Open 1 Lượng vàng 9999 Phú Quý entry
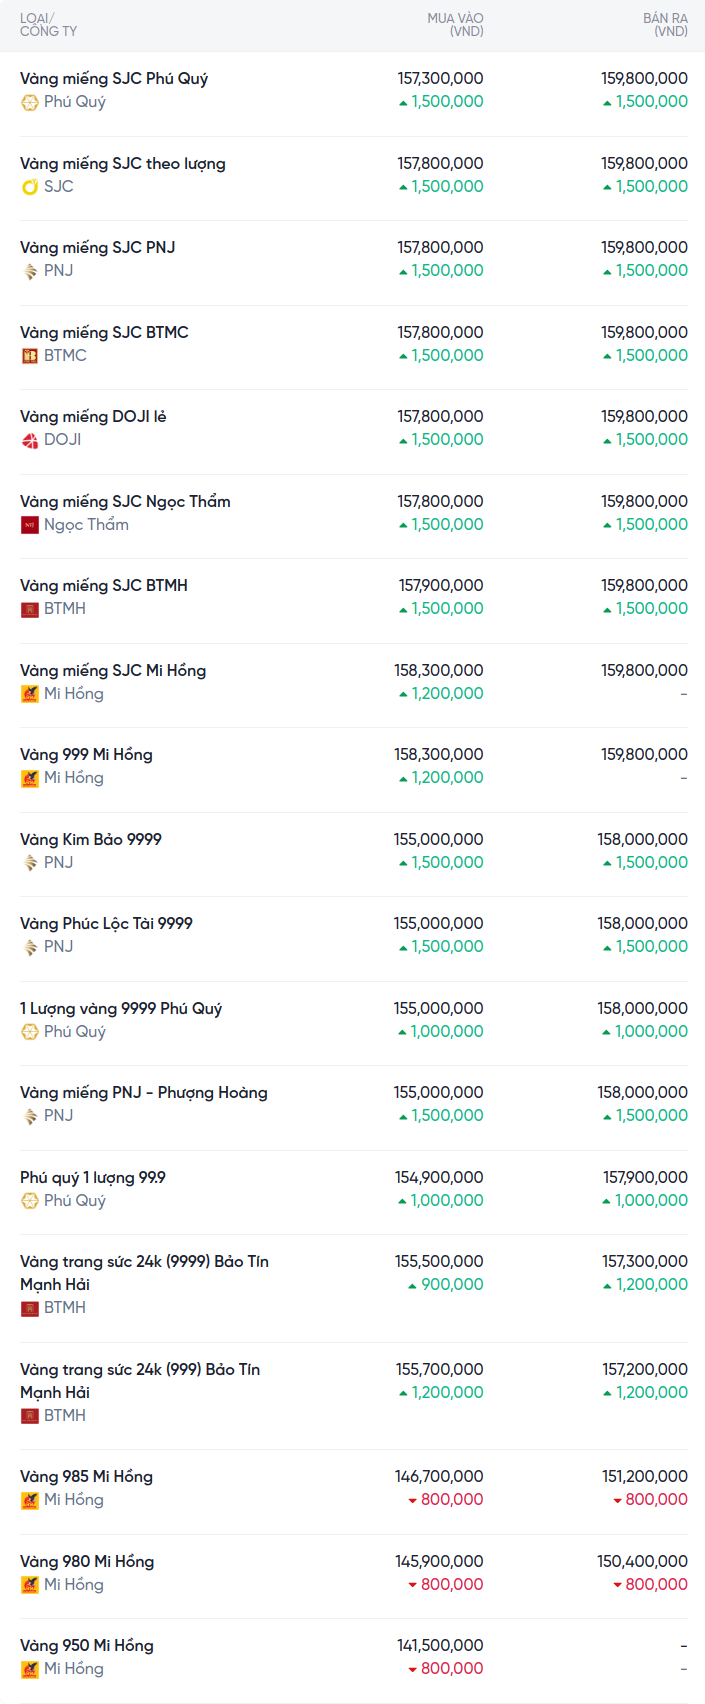Screen dimensions: 705x1704 pyautogui.click(x=121, y=1009)
